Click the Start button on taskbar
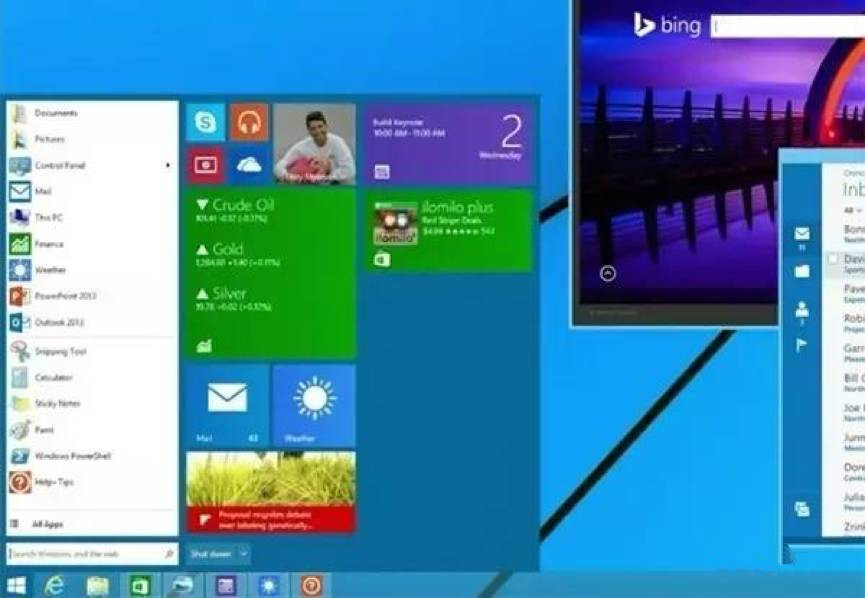The image size is (865, 598). tap(17, 585)
